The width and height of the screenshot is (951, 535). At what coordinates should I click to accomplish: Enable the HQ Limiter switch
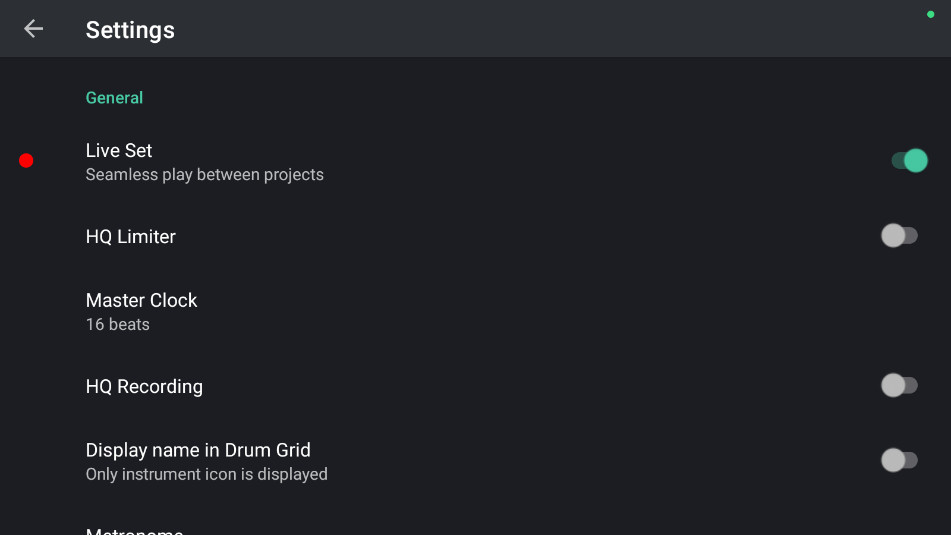coord(899,236)
